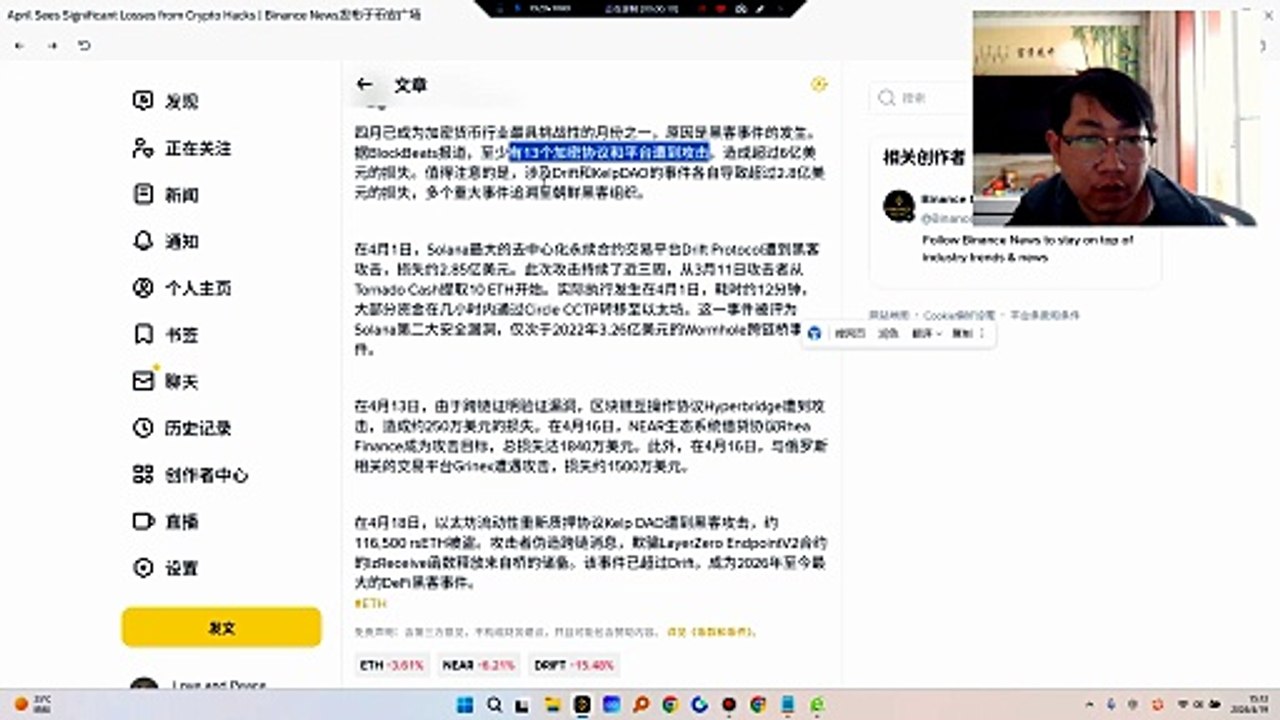
Task: Open 通知 notifications bell icon
Action: (x=143, y=241)
